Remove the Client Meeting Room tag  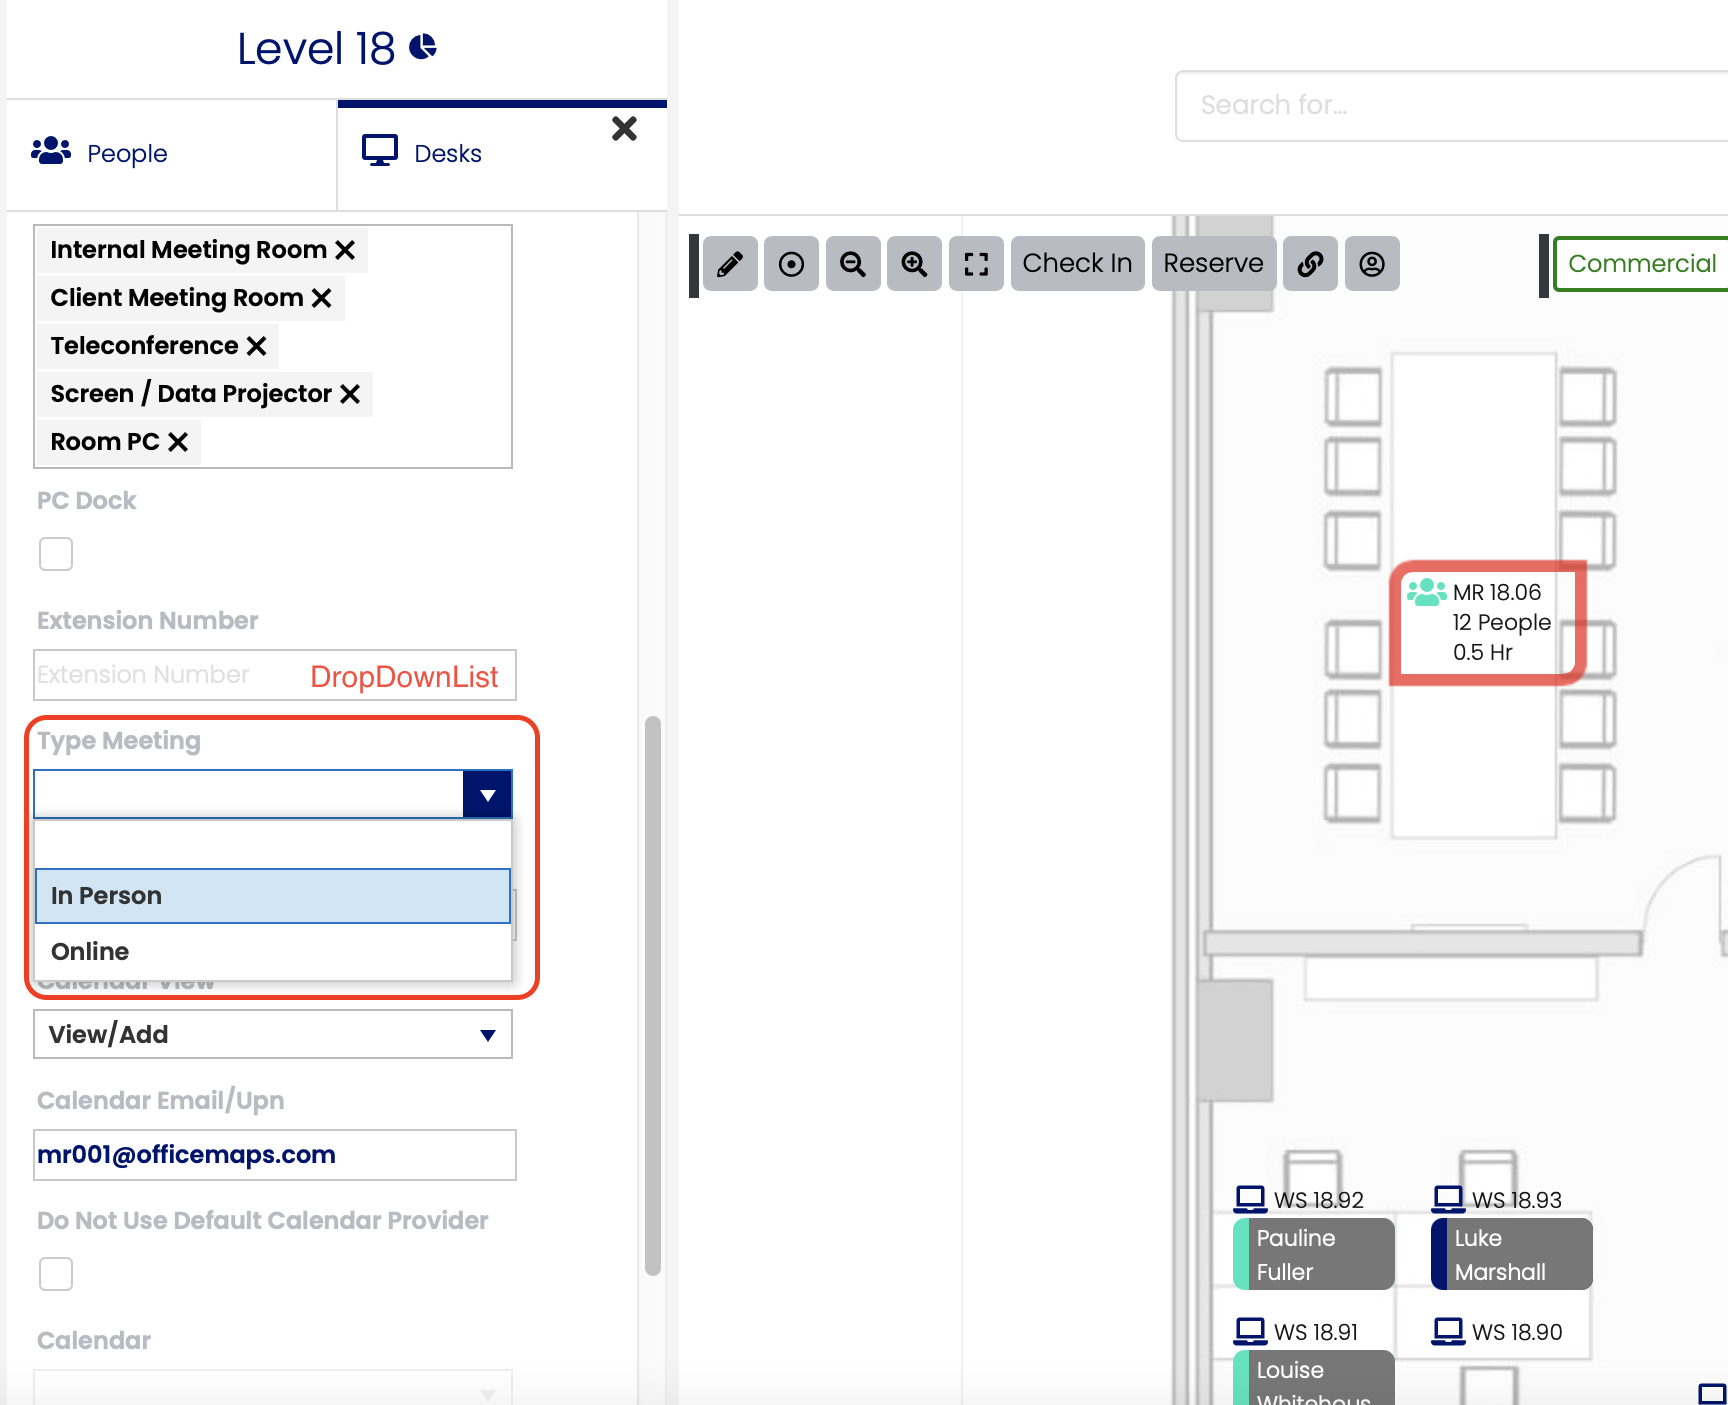point(321,298)
